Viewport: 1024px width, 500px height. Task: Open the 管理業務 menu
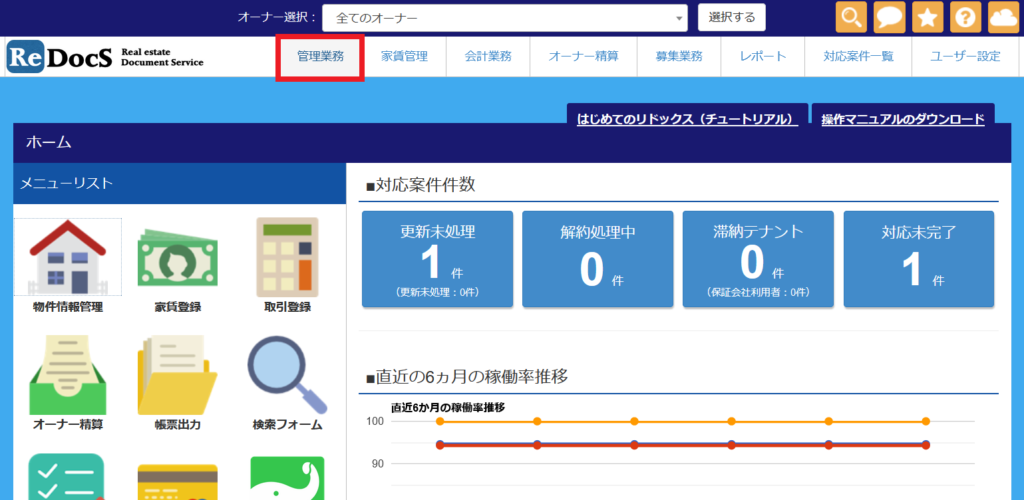coord(320,57)
